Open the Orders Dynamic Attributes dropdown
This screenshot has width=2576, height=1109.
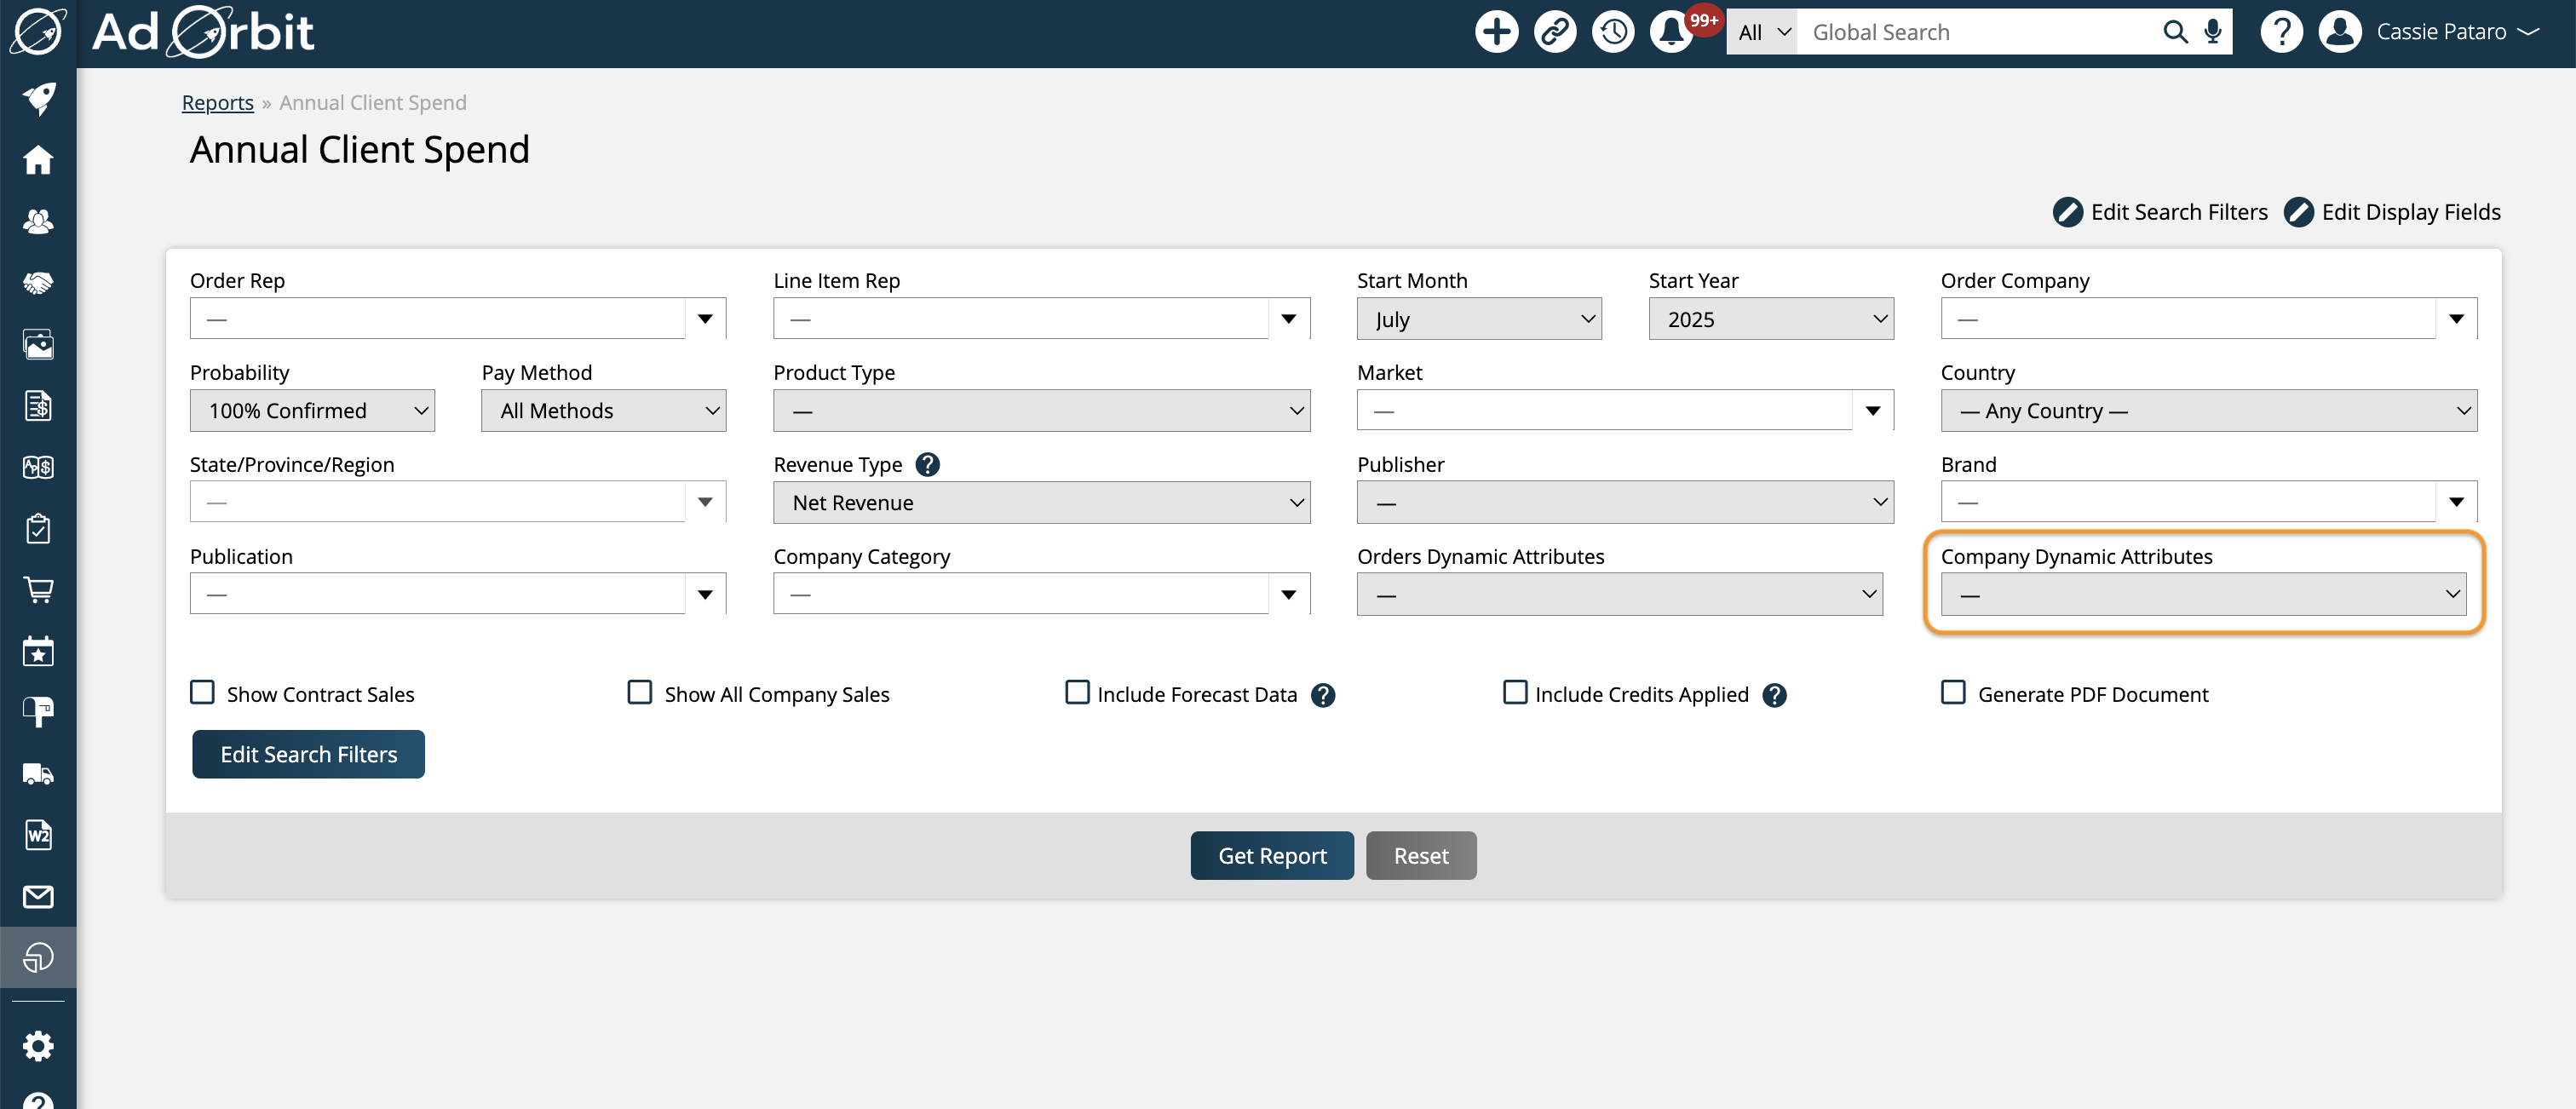pyautogui.click(x=1619, y=595)
